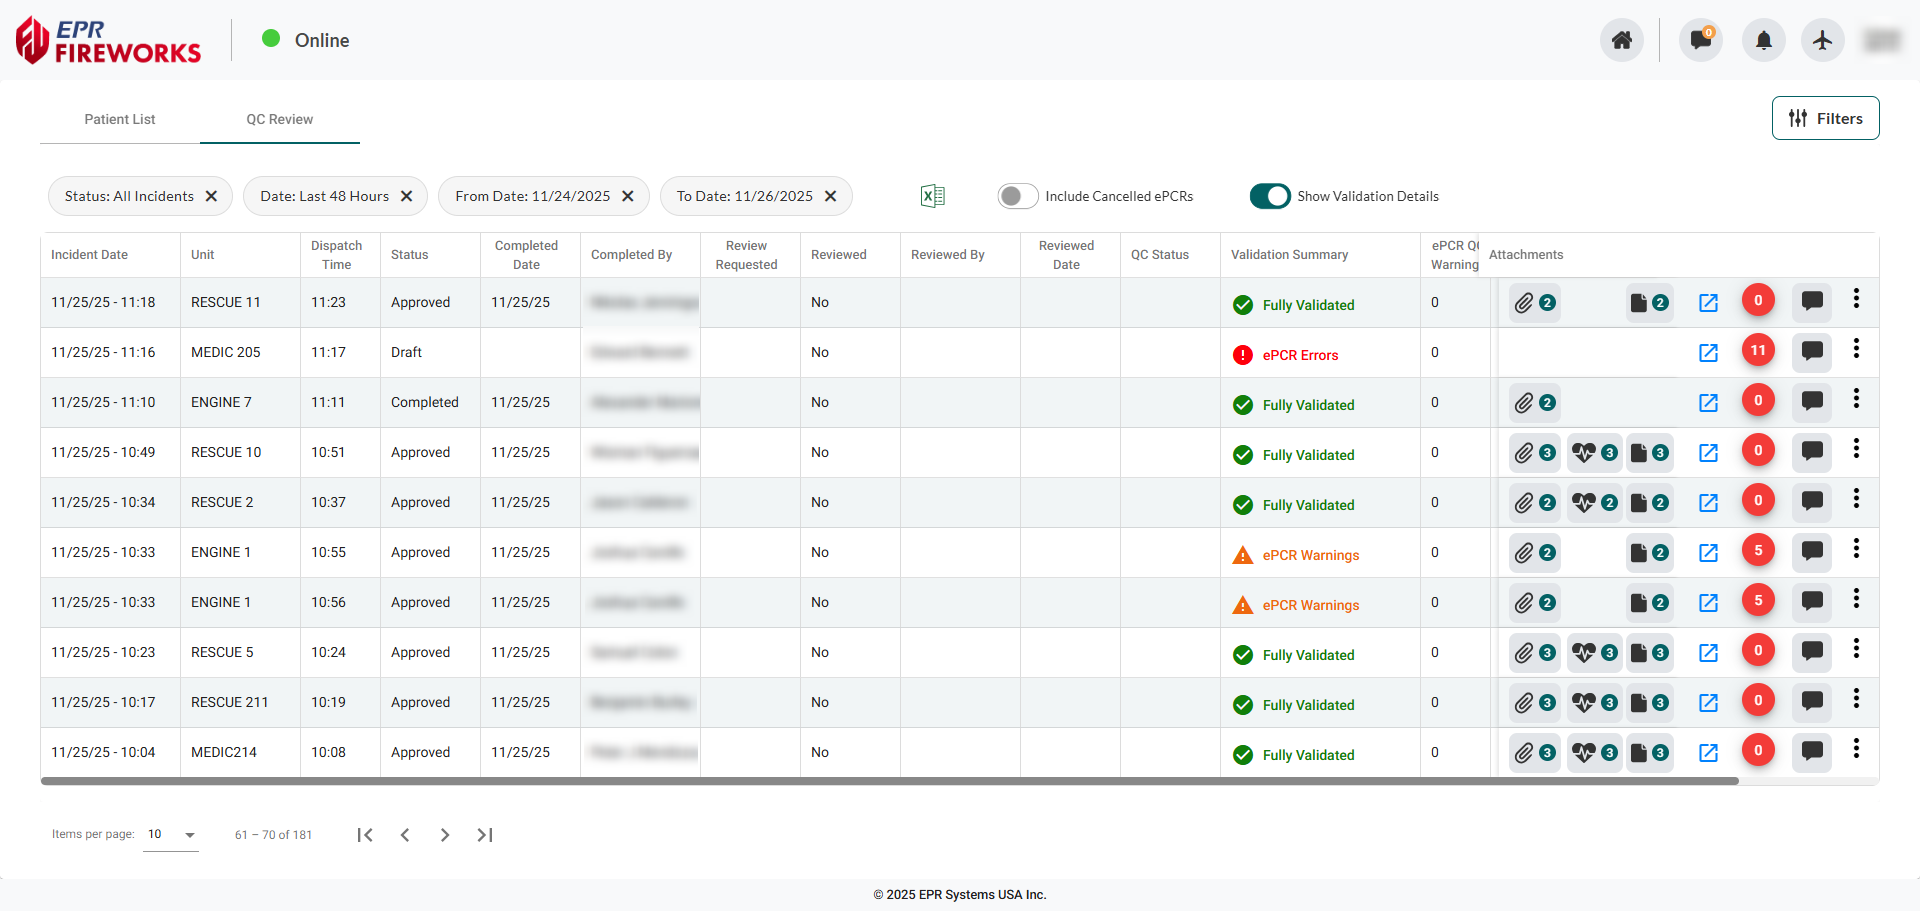Click the airplane icon in the header
The width and height of the screenshot is (1920, 911).
click(1822, 40)
